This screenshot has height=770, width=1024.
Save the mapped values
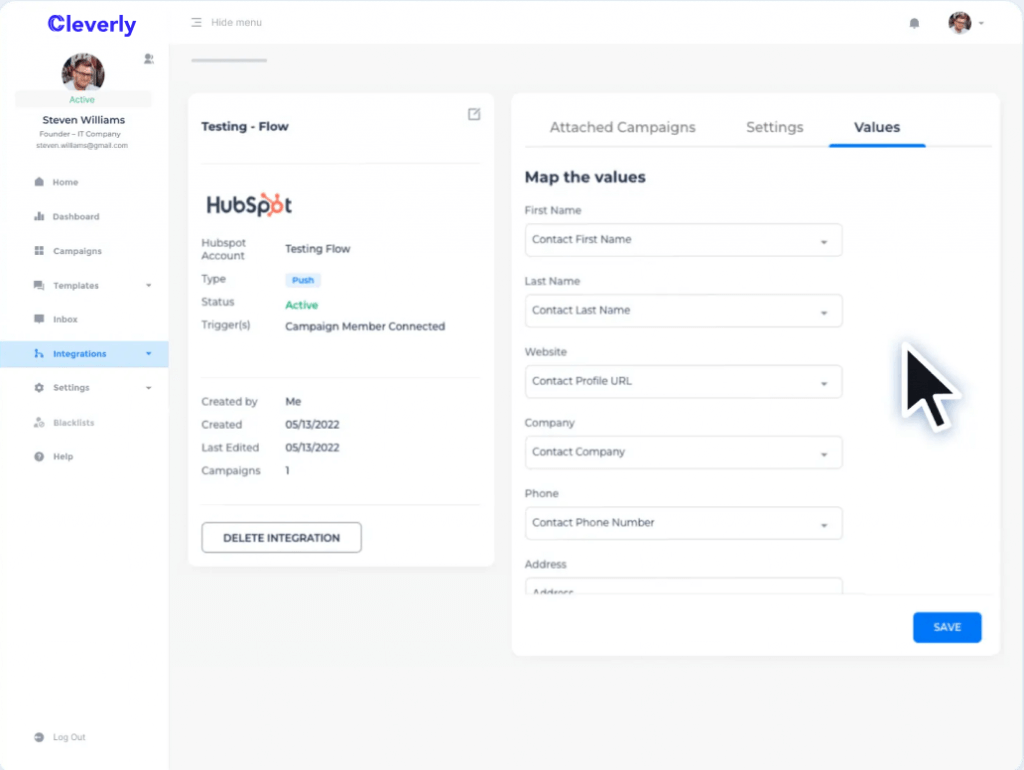946,627
